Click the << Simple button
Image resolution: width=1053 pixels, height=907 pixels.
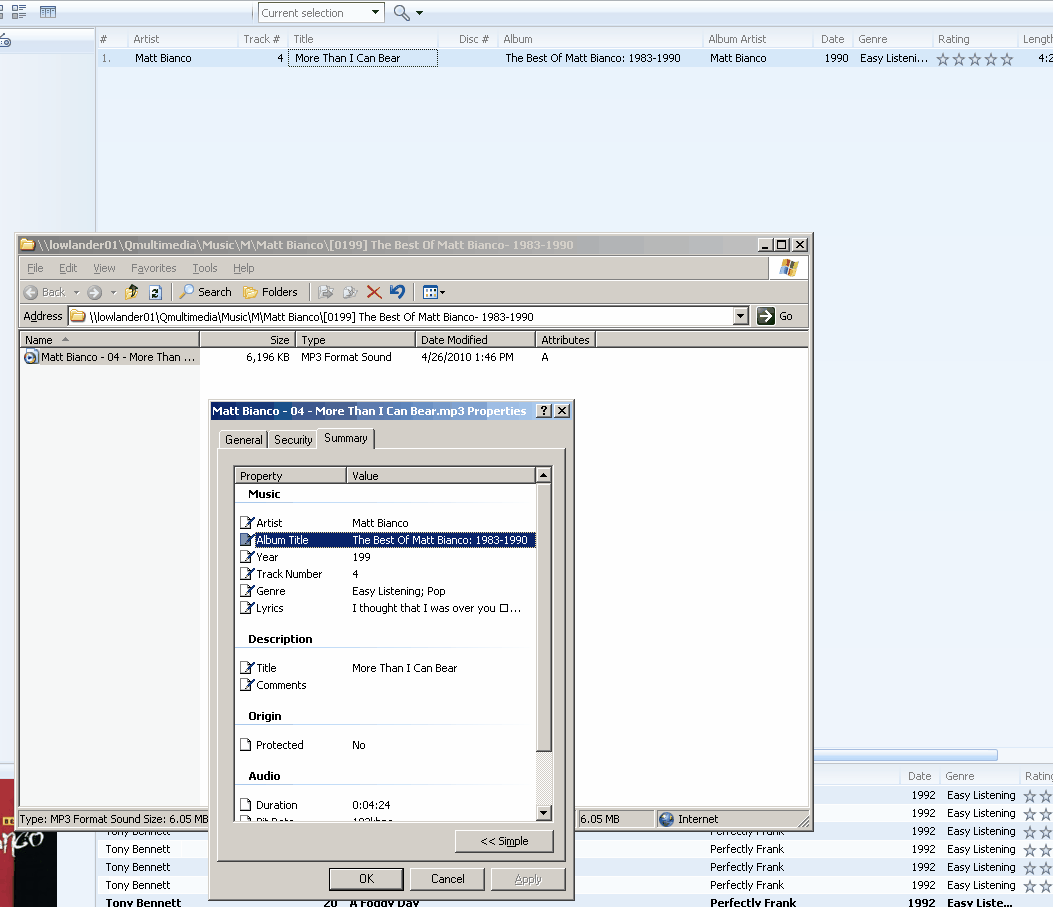point(504,841)
